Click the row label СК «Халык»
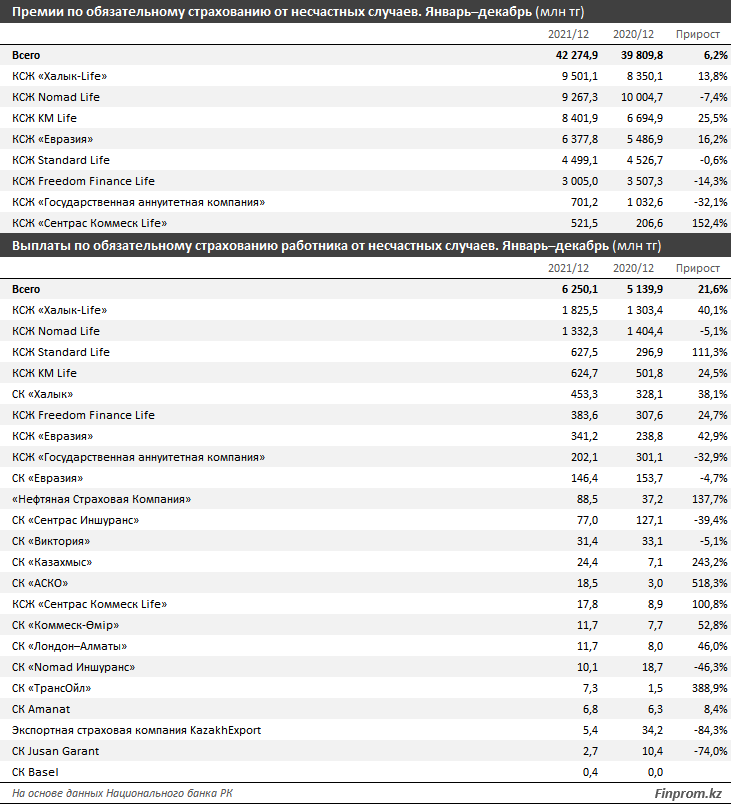This screenshot has height=804, width=731. [43, 394]
